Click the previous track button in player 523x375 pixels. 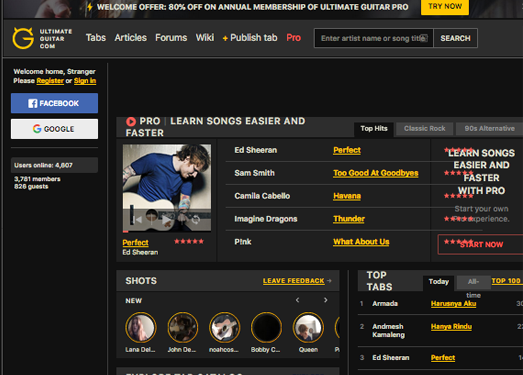click(x=138, y=220)
